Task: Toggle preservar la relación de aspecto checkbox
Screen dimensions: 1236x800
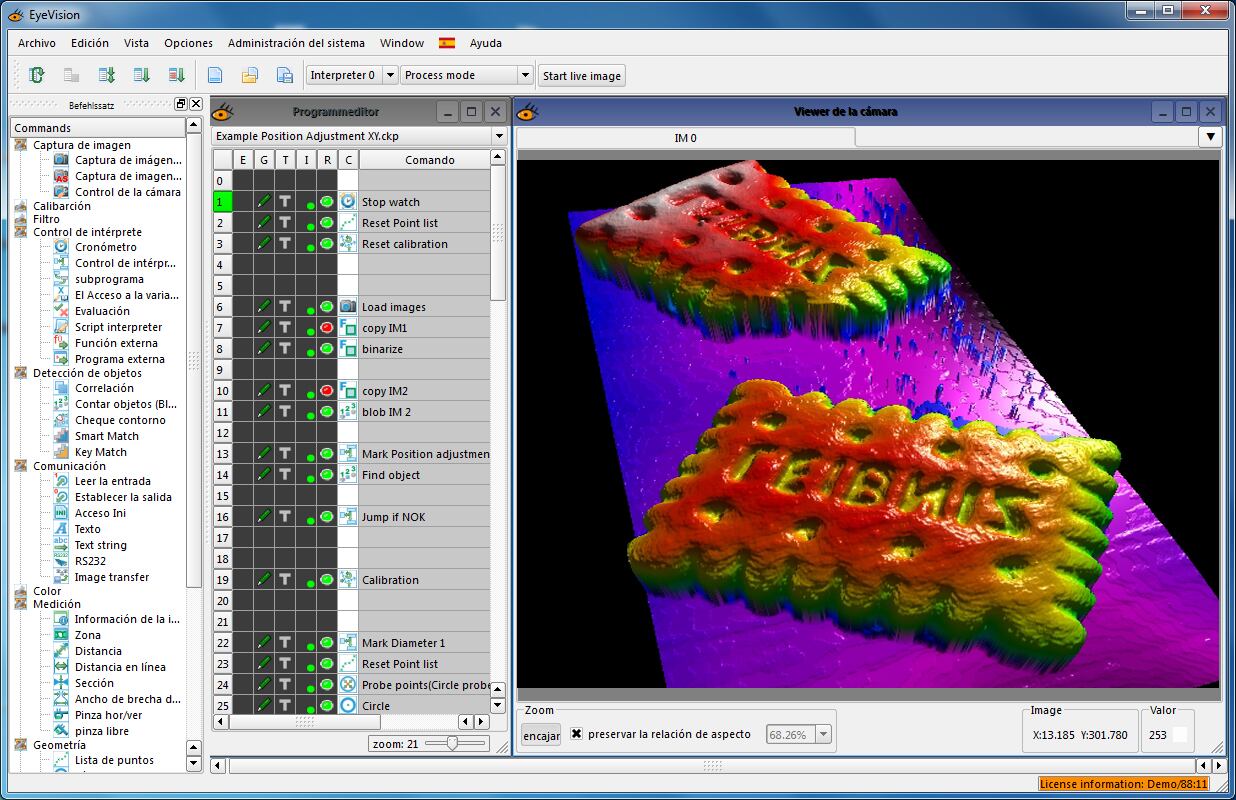Action: [576, 734]
